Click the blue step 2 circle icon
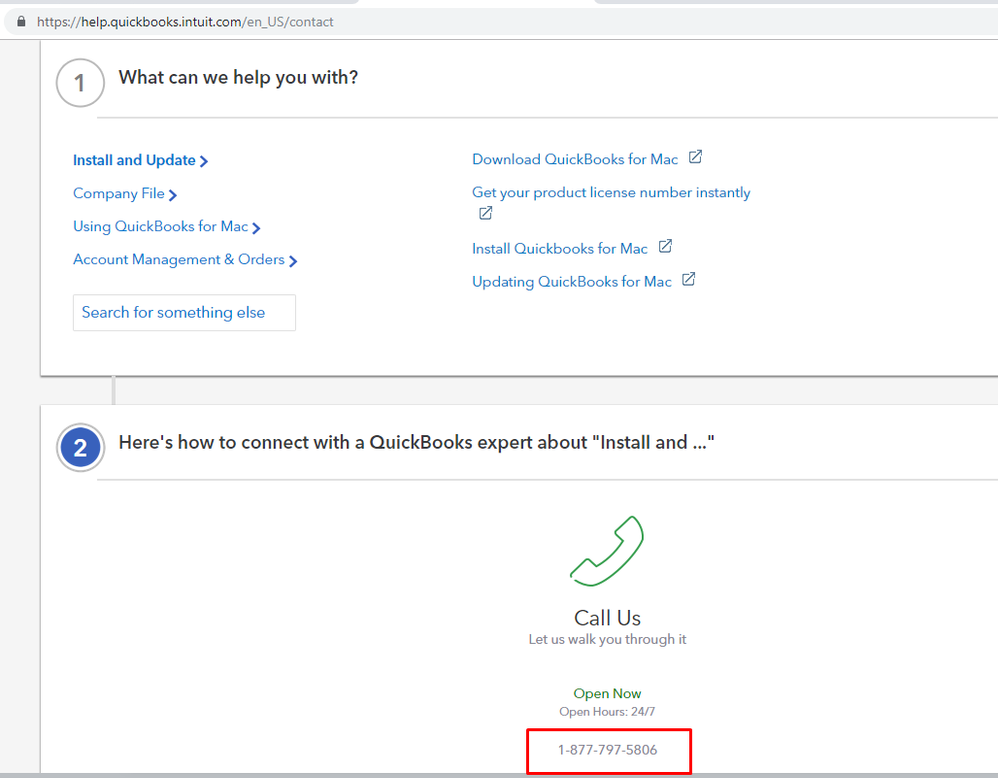 [80, 448]
